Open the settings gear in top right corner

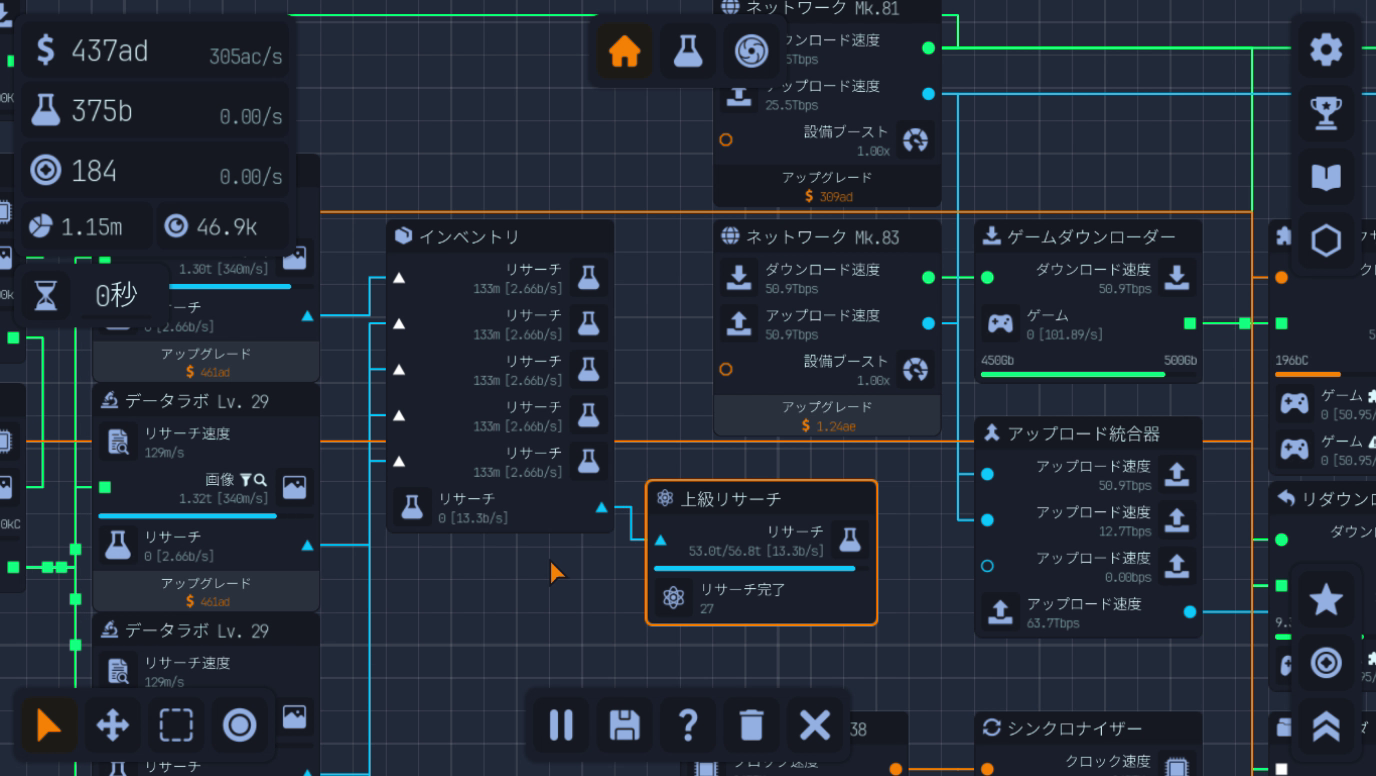click(1327, 49)
